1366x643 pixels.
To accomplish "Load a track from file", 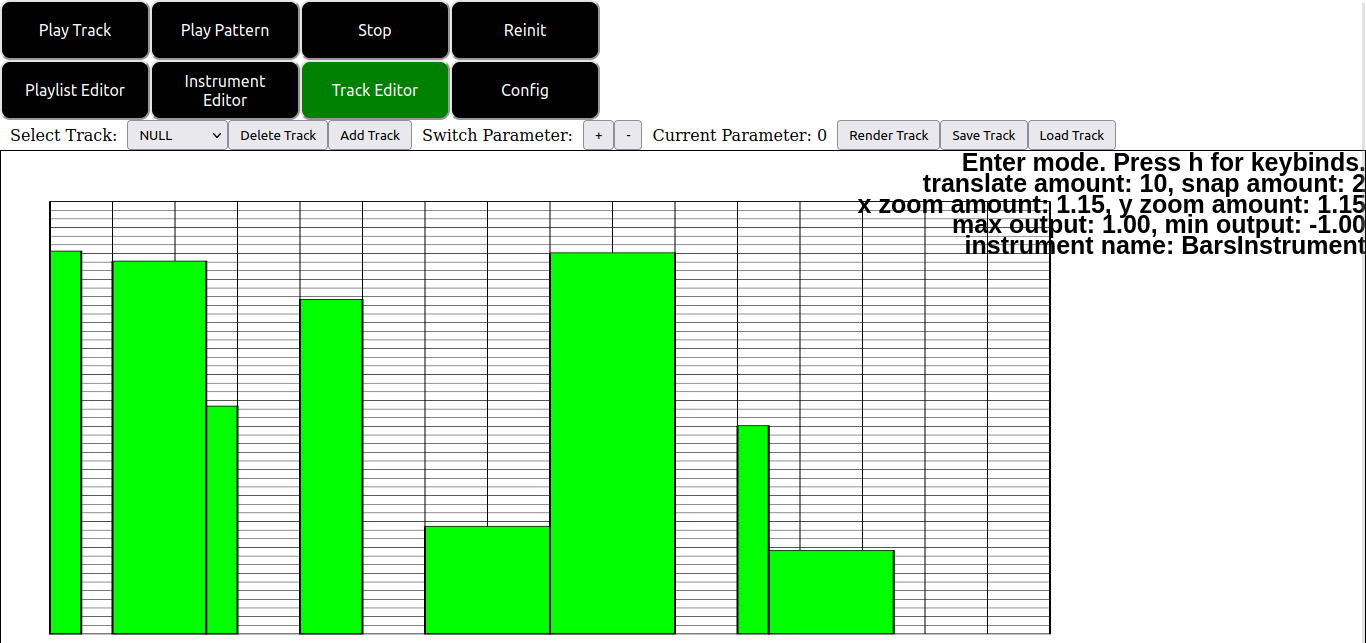I will [x=1072, y=135].
